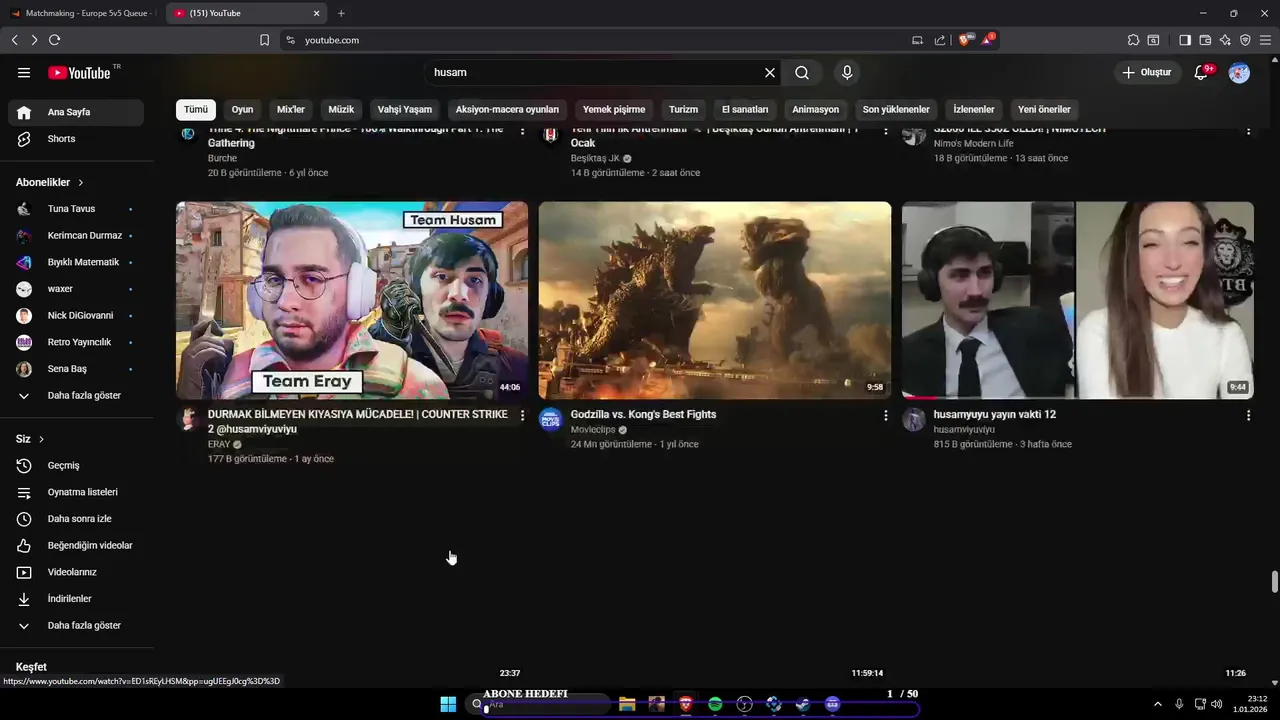Open Brave Wallet icon
The height and width of the screenshot is (720, 1280).
coord(1205,40)
